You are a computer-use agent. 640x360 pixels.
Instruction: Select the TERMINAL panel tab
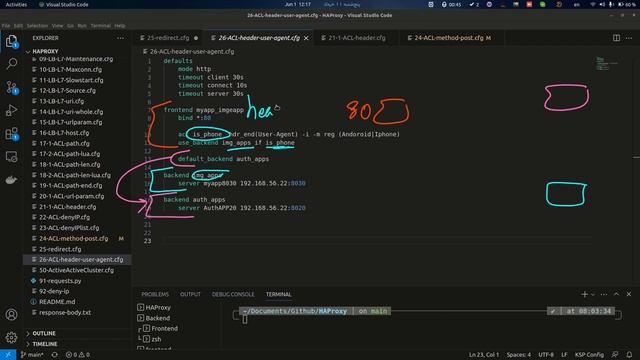[x=279, y=294]
